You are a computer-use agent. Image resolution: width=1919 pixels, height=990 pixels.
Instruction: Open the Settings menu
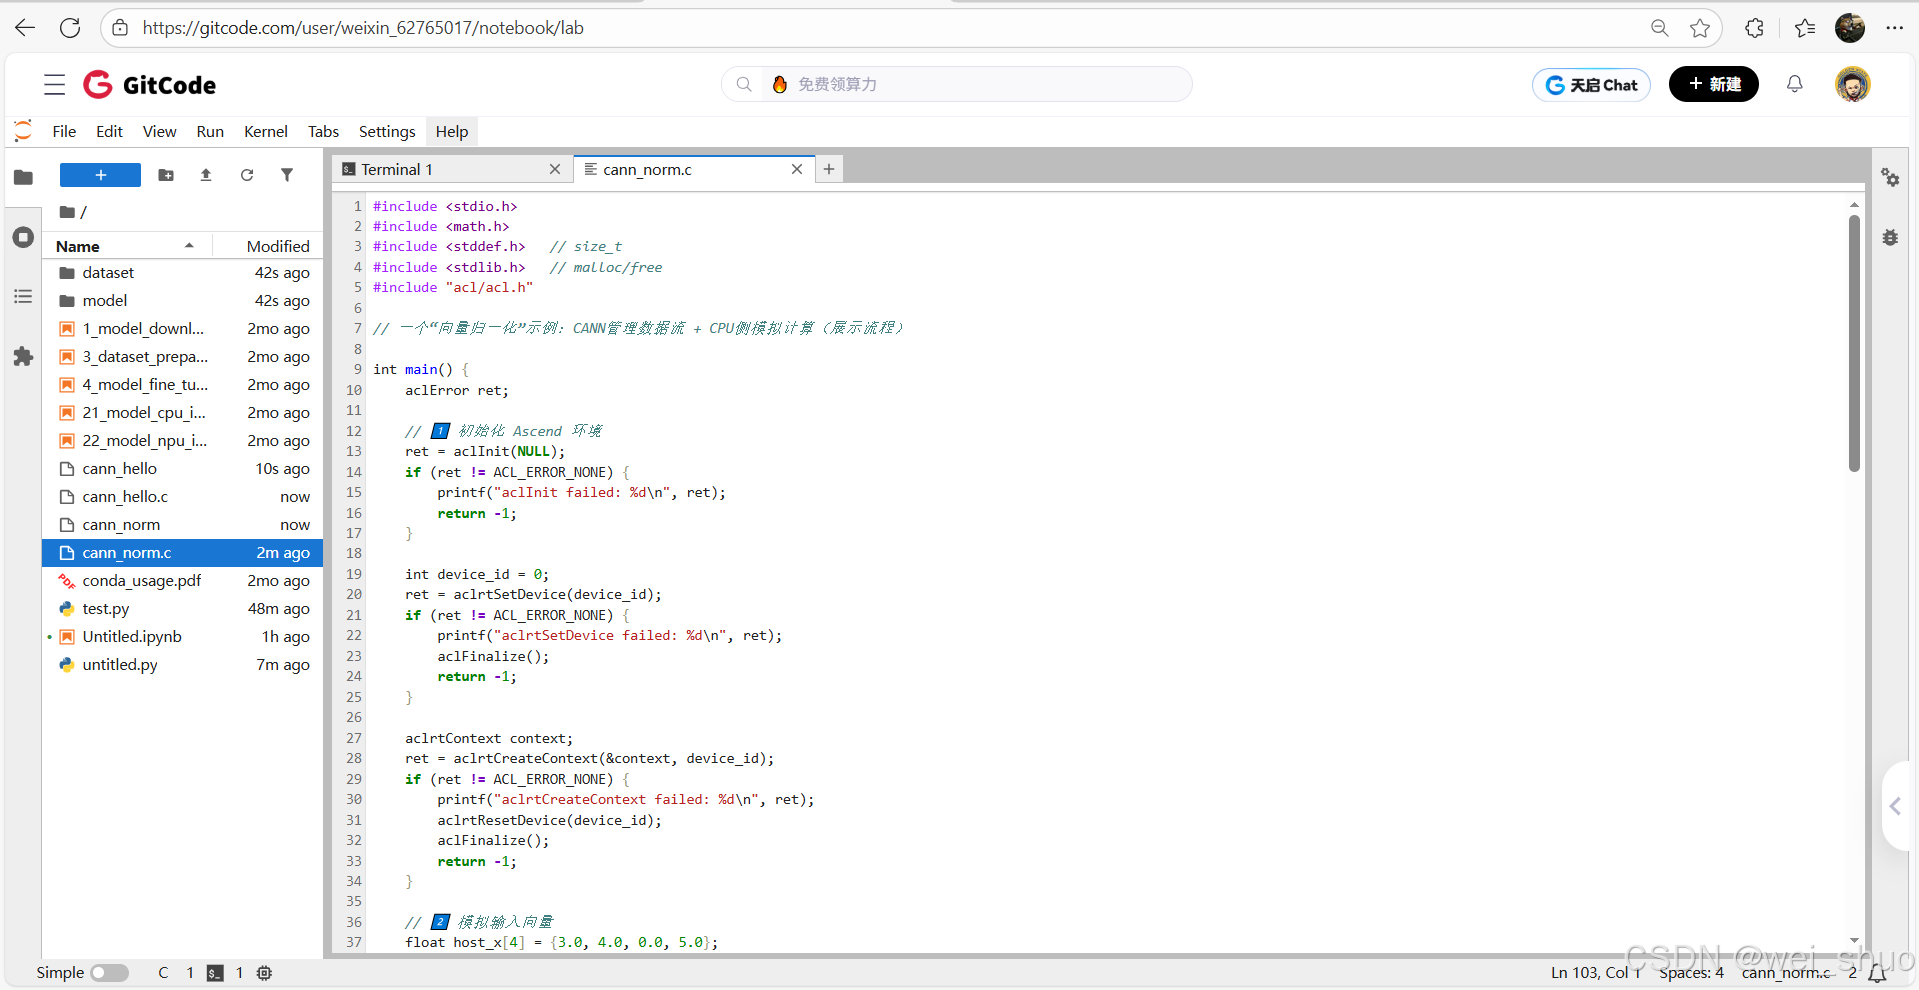(387, 131)
